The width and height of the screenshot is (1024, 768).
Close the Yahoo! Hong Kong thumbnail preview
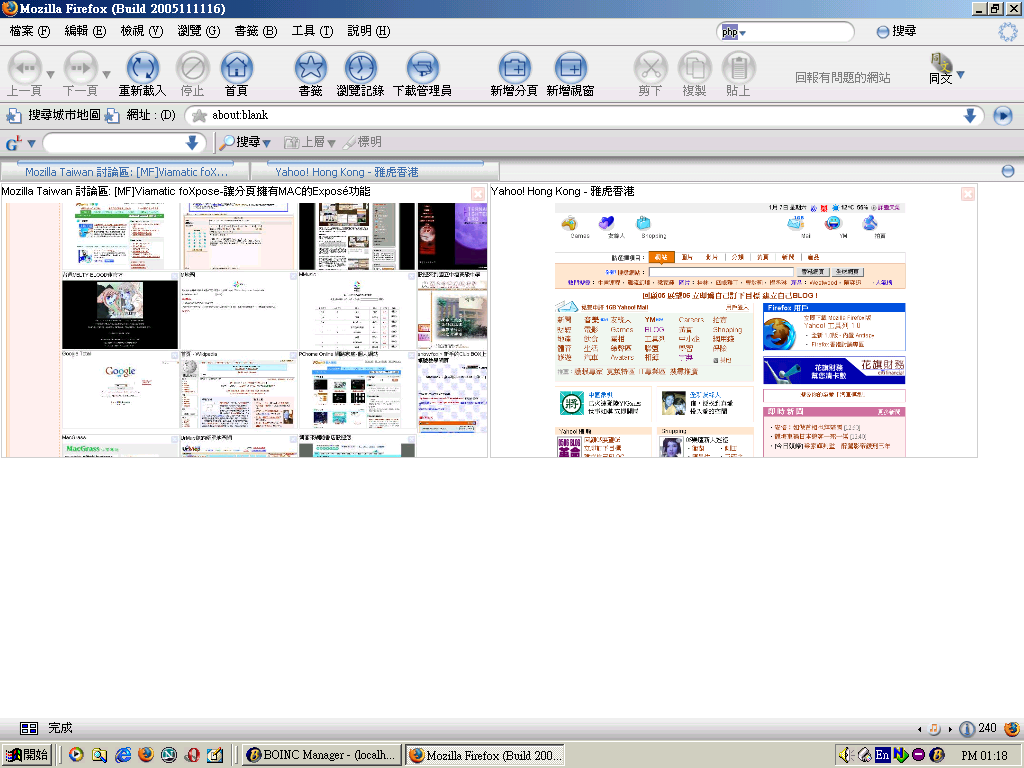click(x=967, y=193)
